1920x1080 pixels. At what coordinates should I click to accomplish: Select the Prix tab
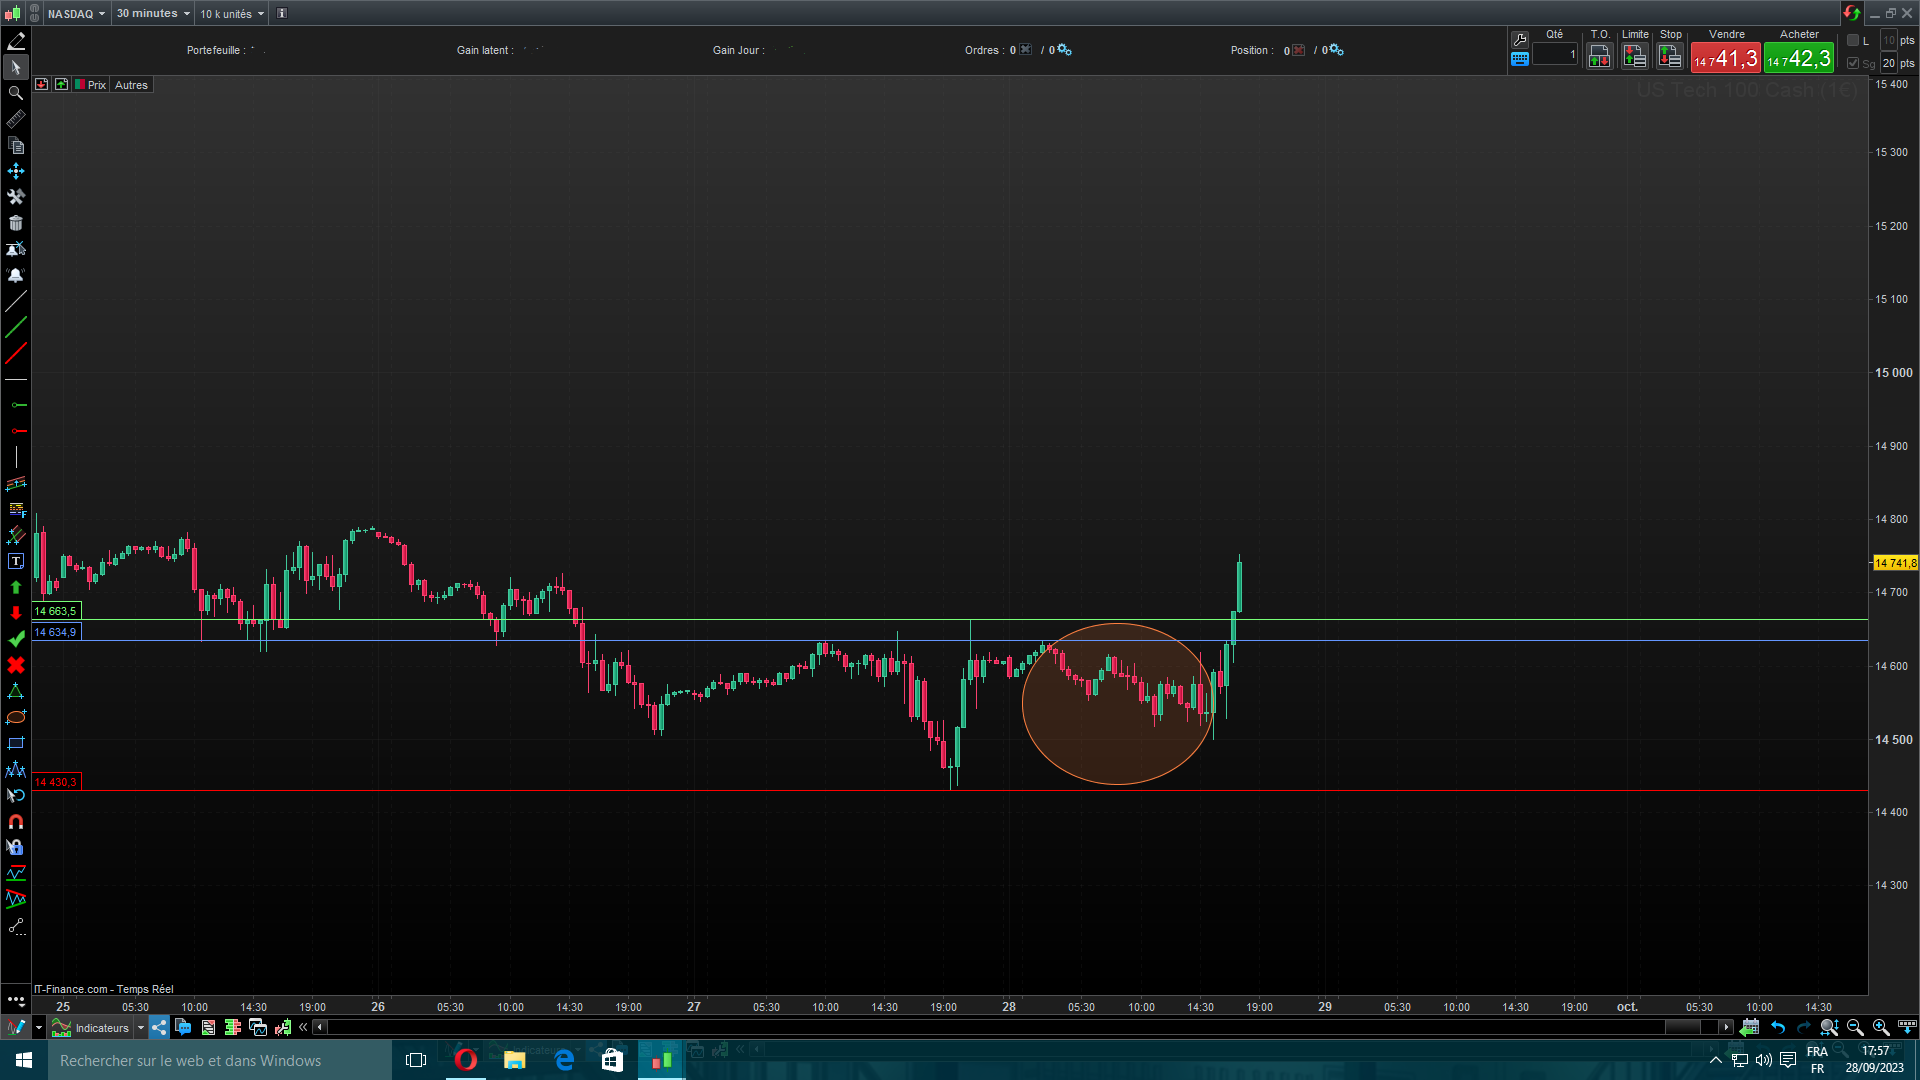pos(96,85)
